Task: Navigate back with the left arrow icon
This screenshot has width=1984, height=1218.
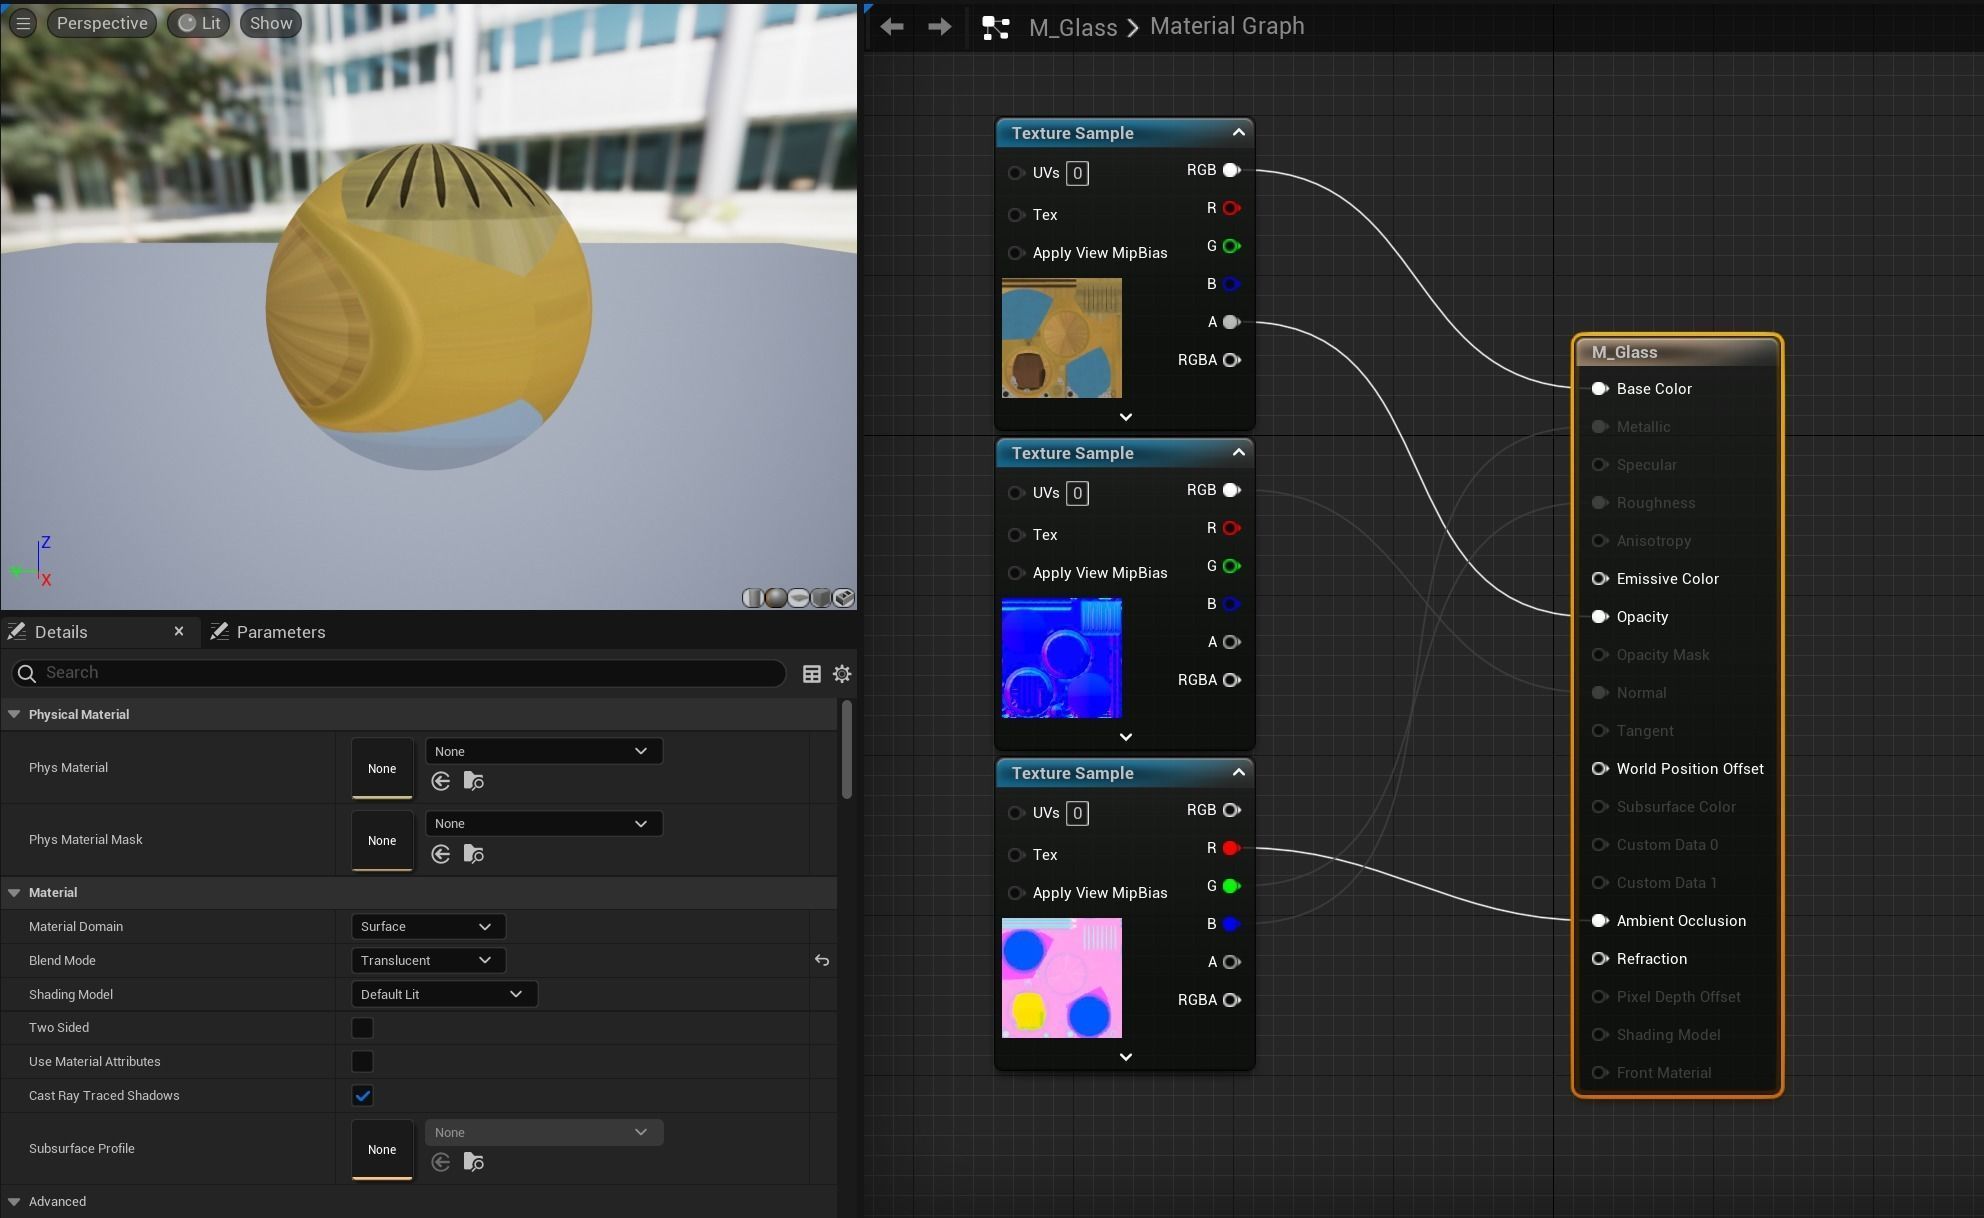Action: [x=892, y=27]
